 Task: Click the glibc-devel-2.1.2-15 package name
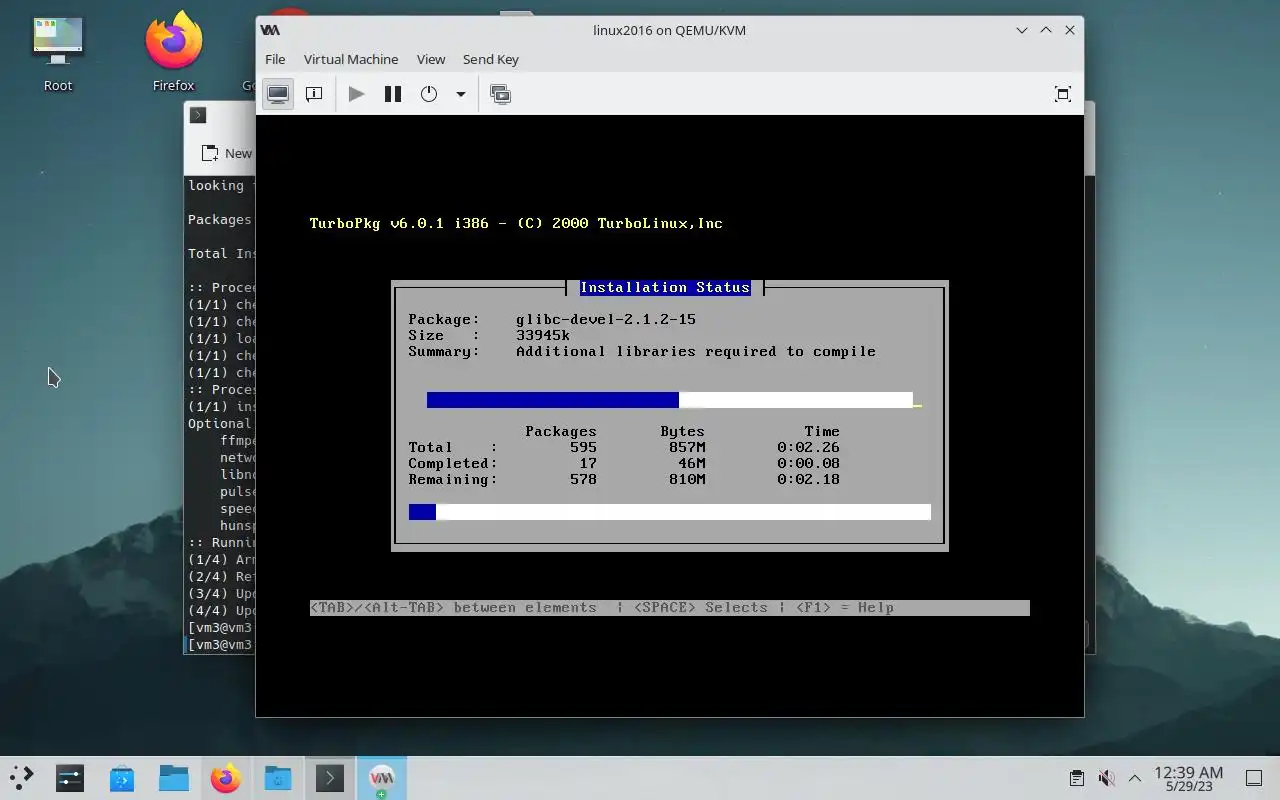point(606,319)
